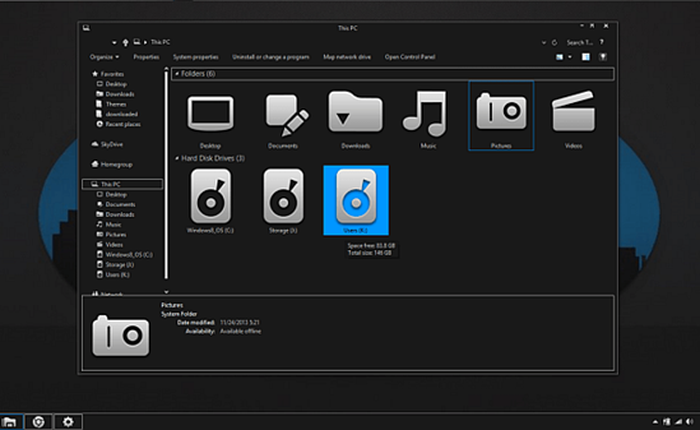
Task: Select the Videos clapperboard icon
Action: tap(573, 116)
